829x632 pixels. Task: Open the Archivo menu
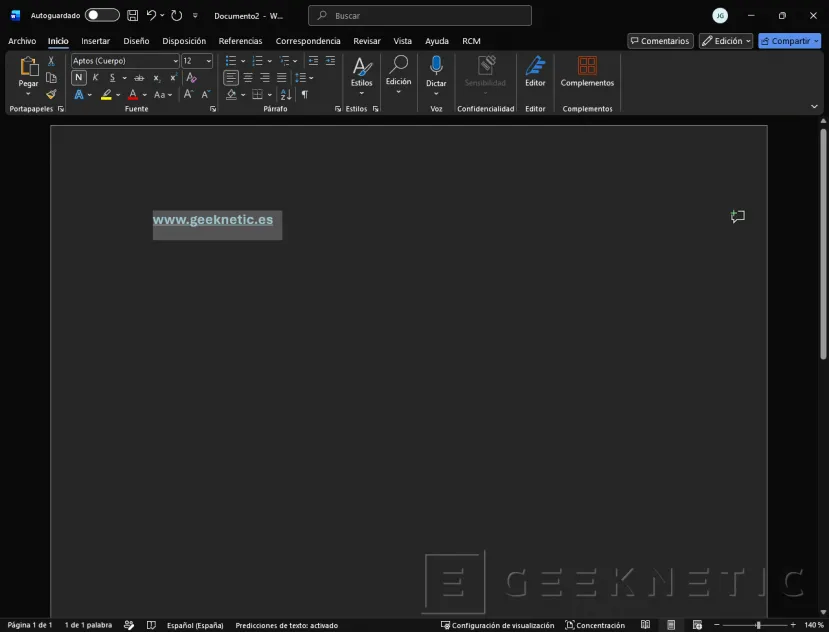[22, 41]
